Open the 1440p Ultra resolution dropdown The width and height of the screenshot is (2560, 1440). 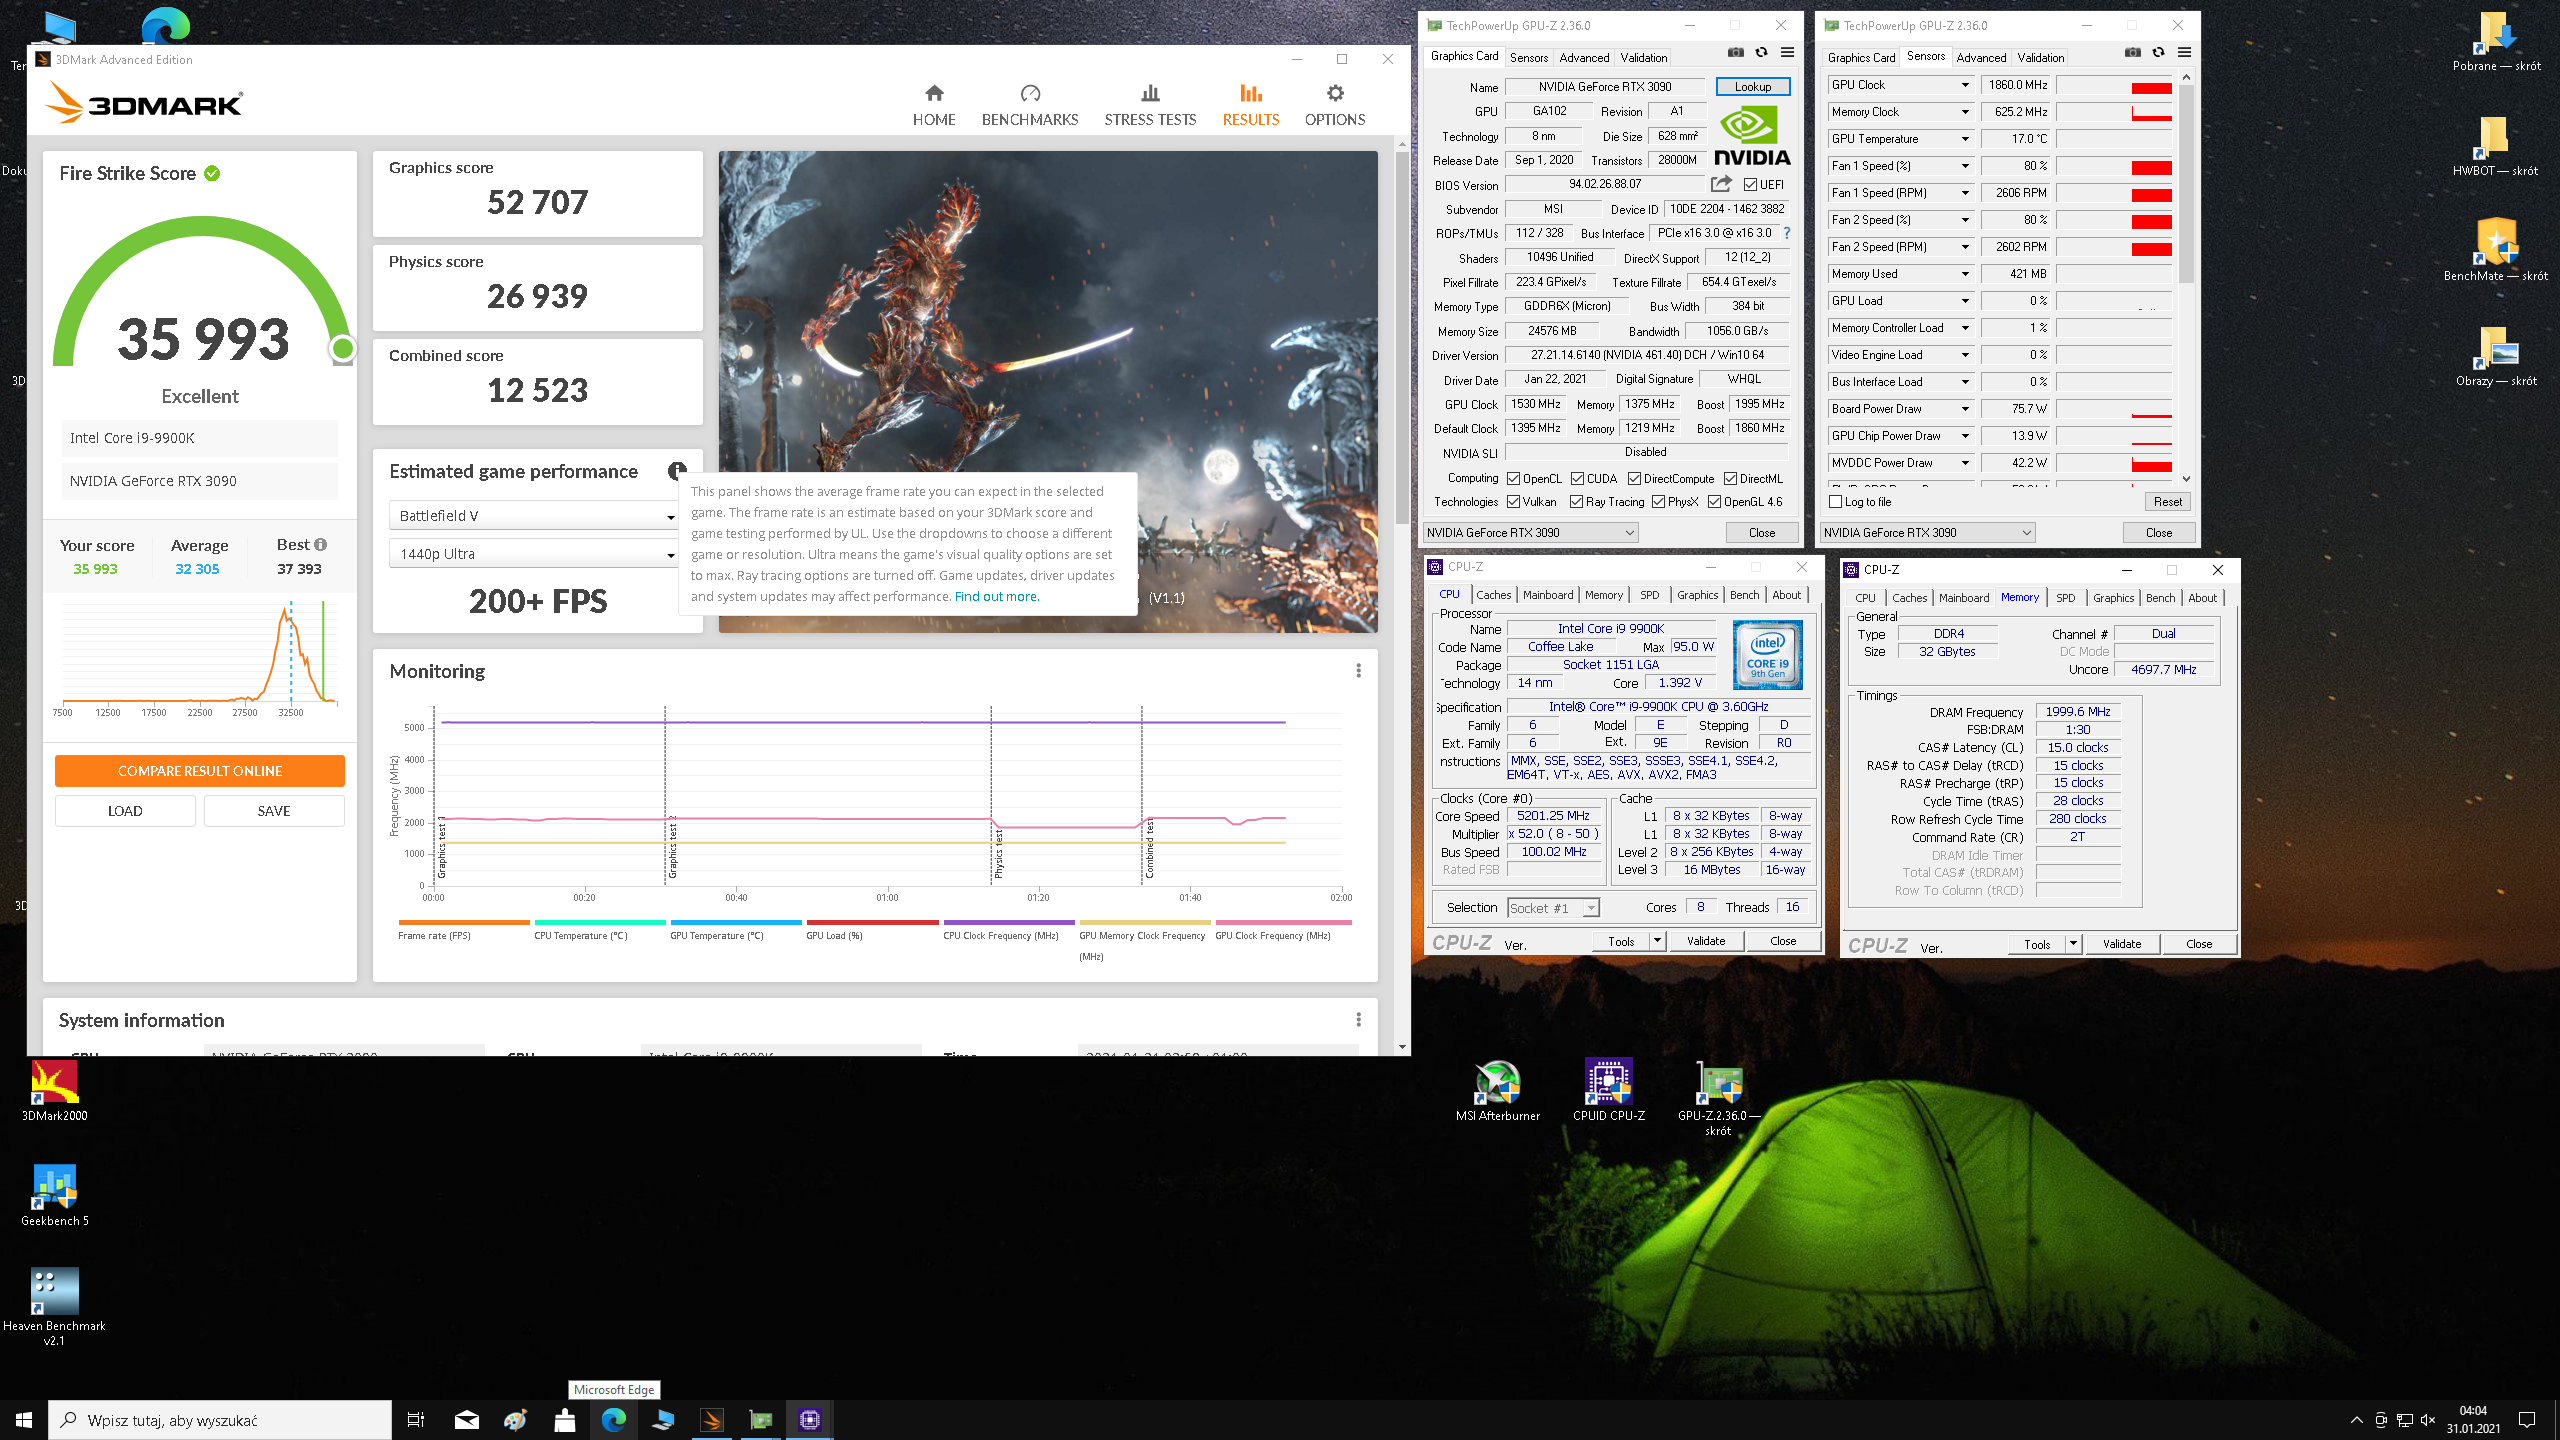tap(534, 554)
